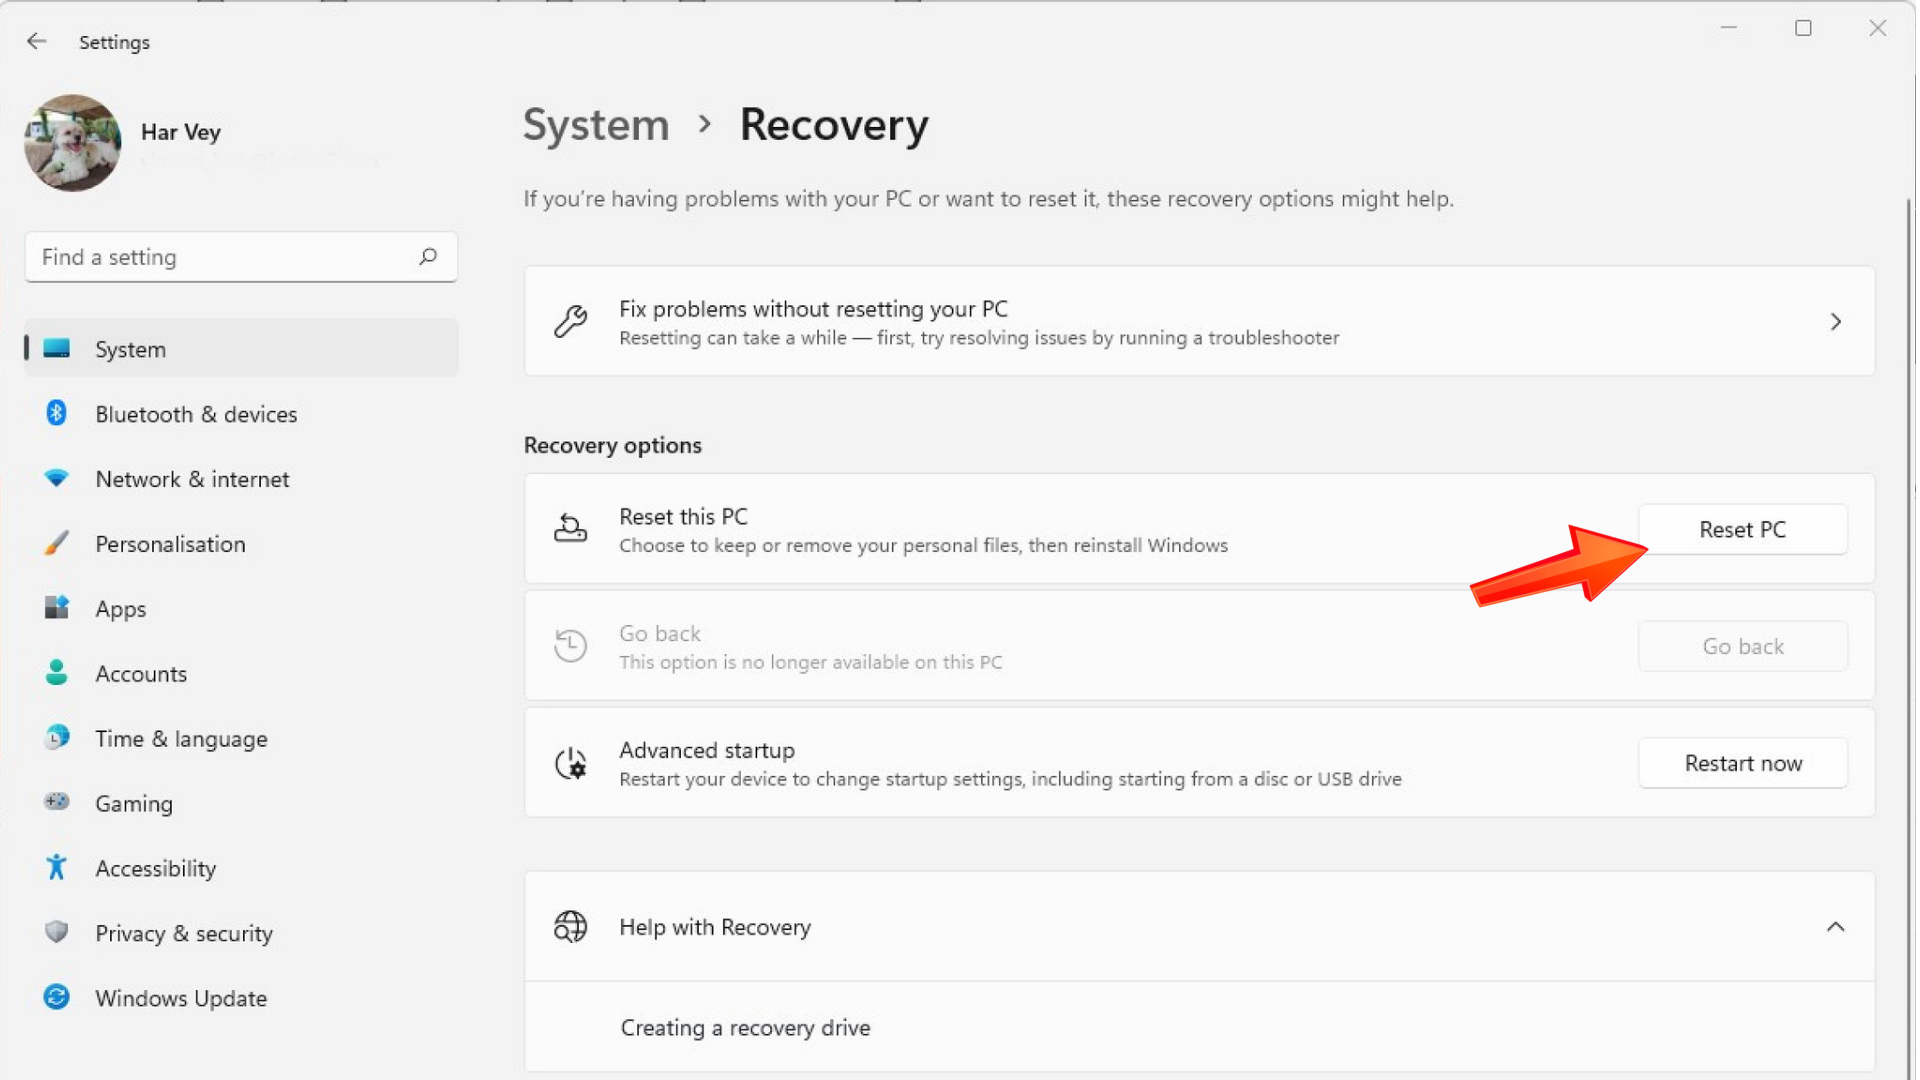
Task: Click the user profile picture icon
Action: pyautogui.click(x=71, y=144)
